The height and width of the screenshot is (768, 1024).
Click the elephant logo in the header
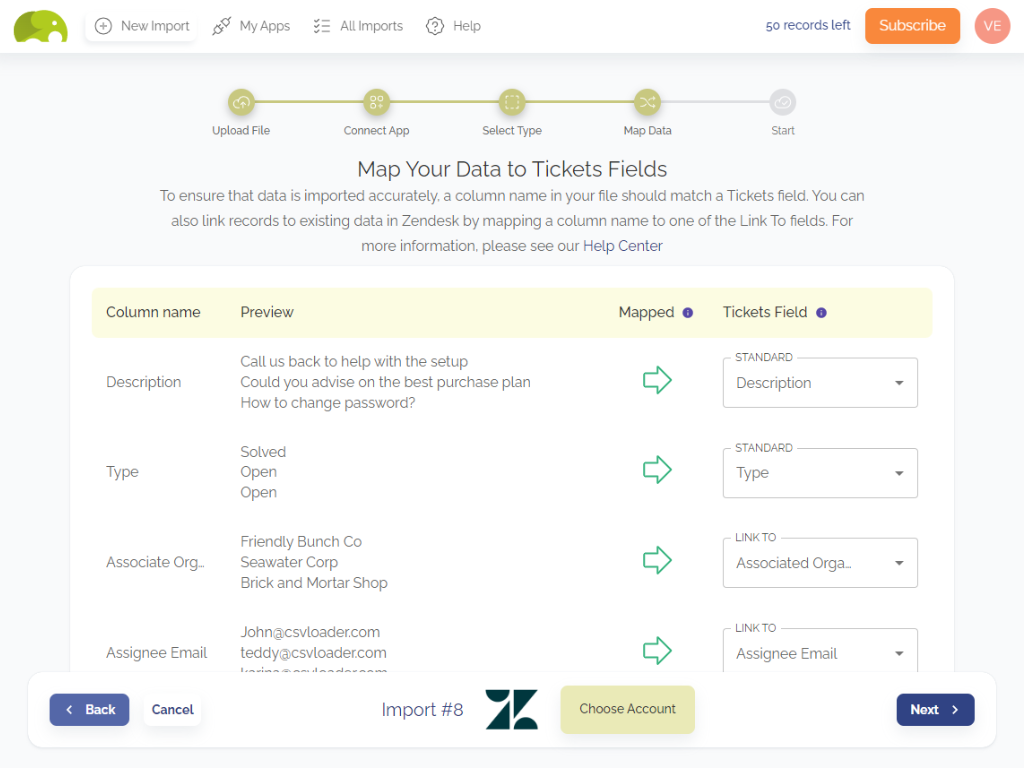[x=40, y=27]
